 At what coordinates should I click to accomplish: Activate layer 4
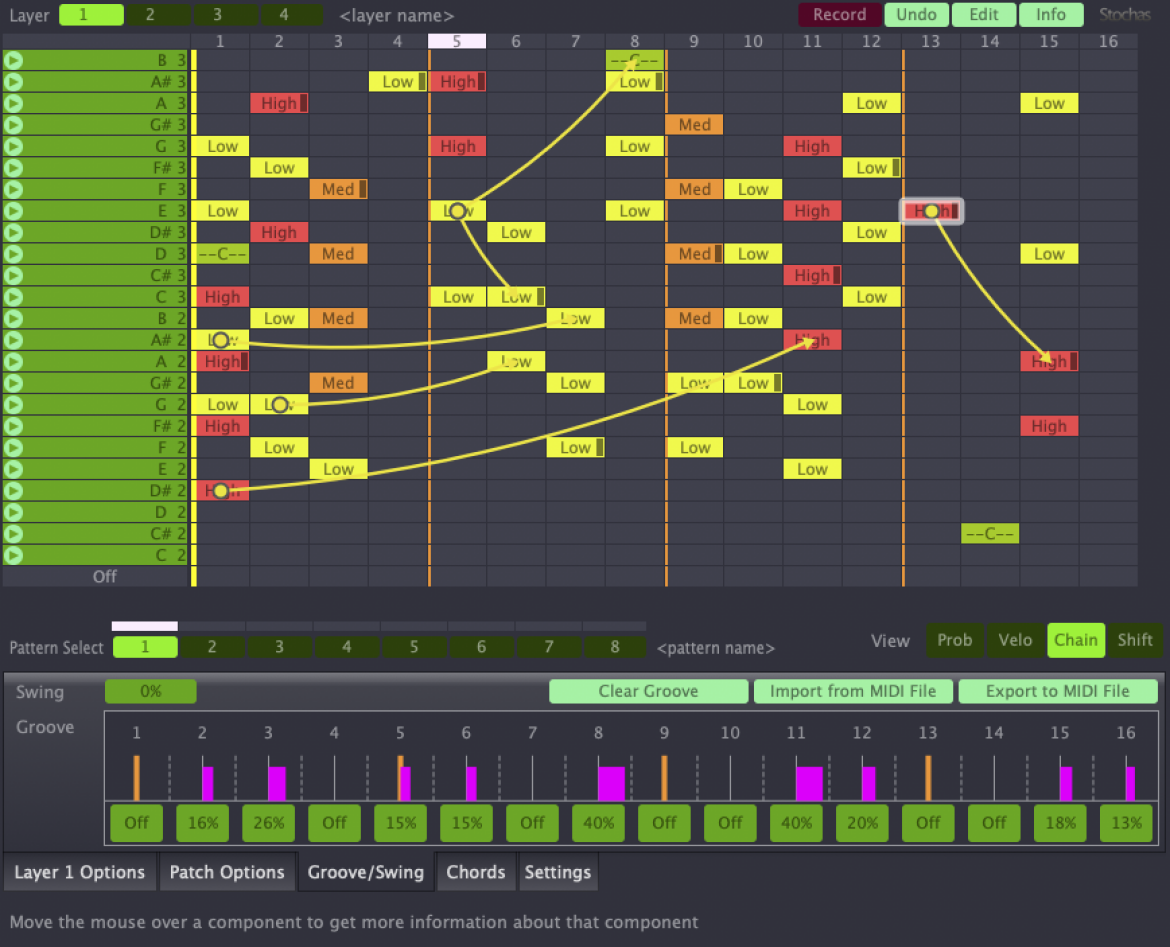pos(292,15)
